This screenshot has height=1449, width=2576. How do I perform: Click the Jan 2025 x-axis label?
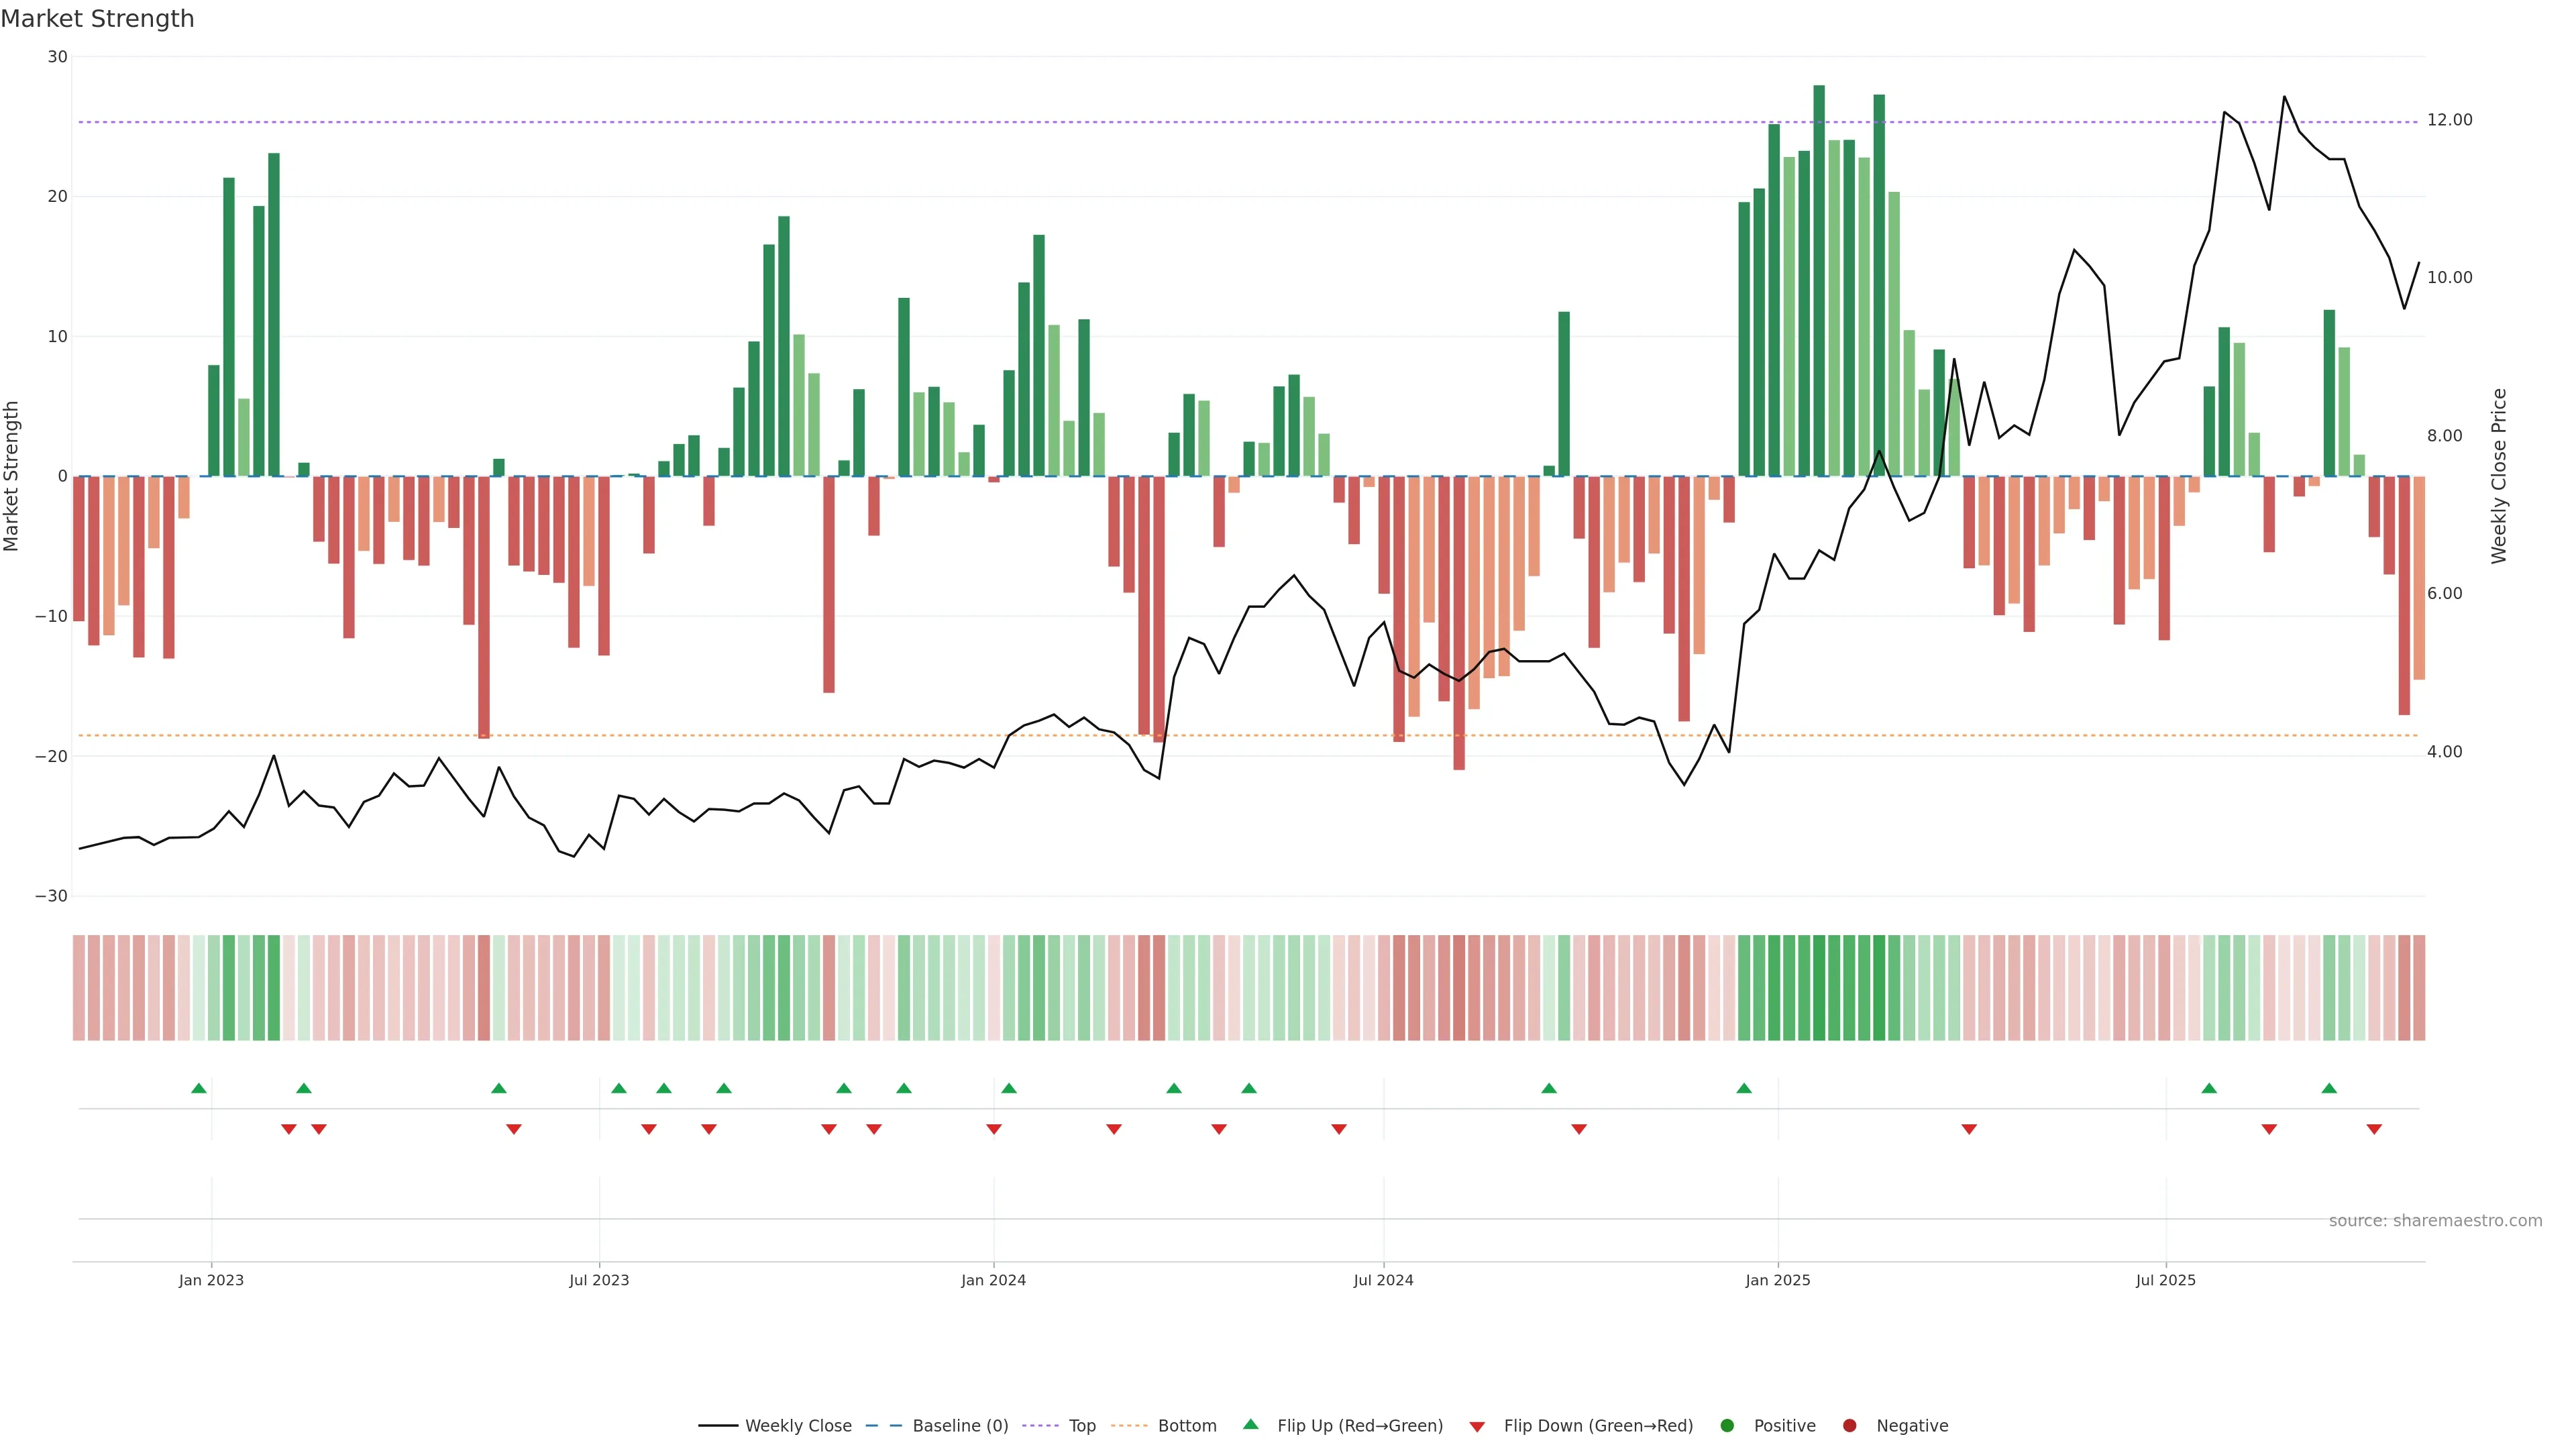coord(1778,1280)
